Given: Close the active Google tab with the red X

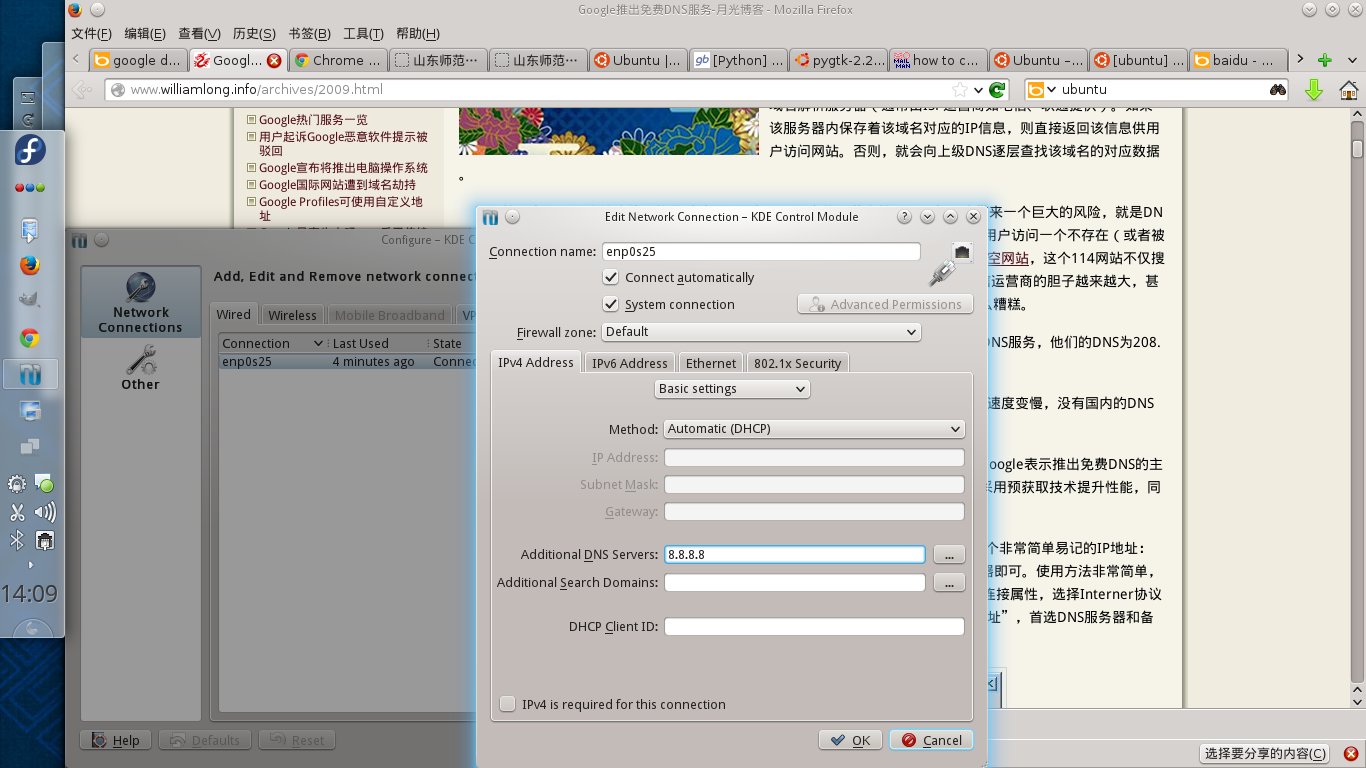Looking at the screenshot, I should click(274, 60).
